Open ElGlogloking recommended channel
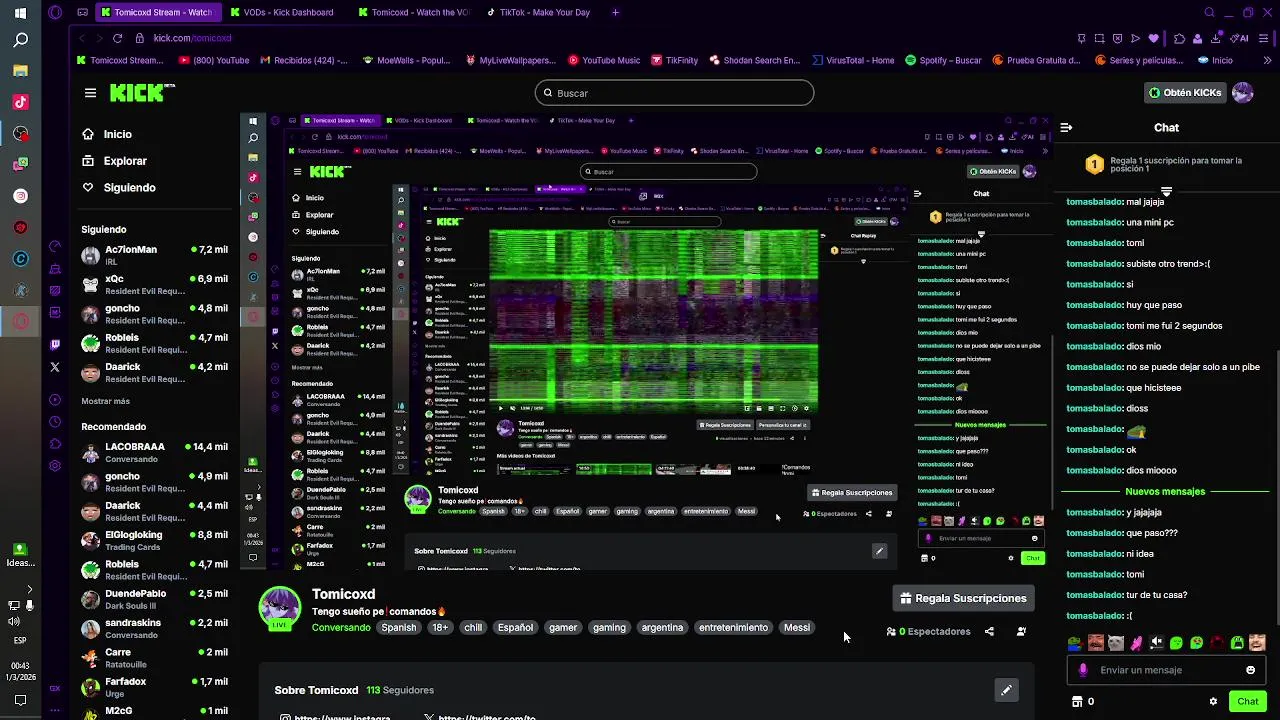This screenshot has width=1280, height=720. (x=155, y=540)
